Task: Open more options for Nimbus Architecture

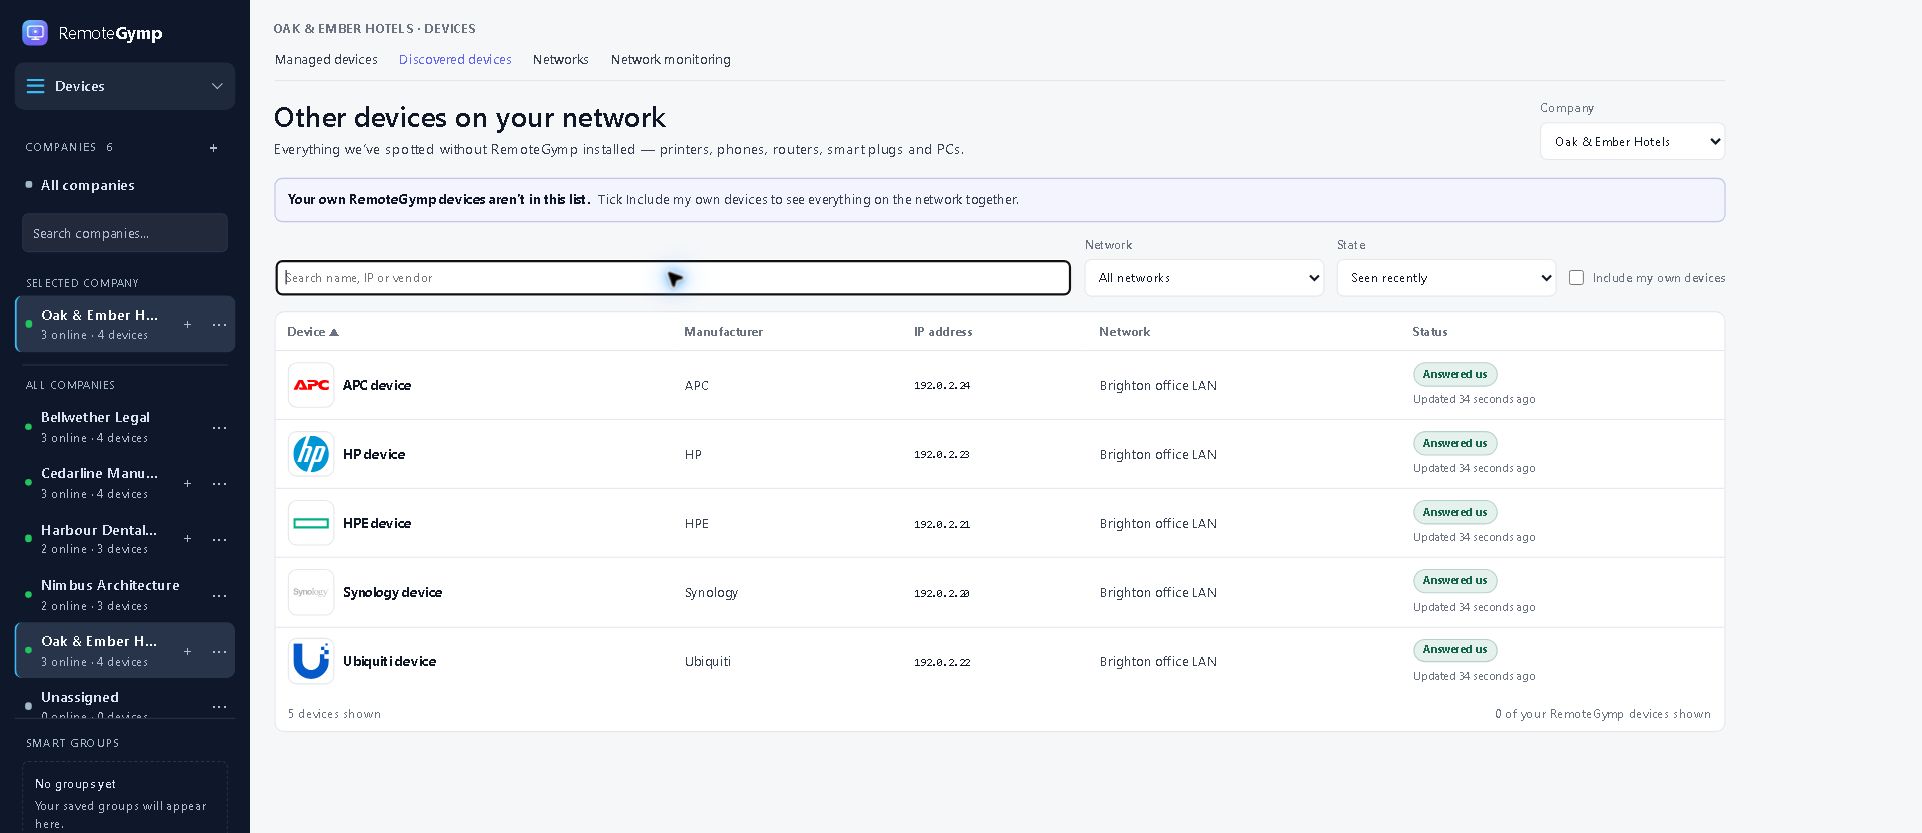Action: point(219,596)
